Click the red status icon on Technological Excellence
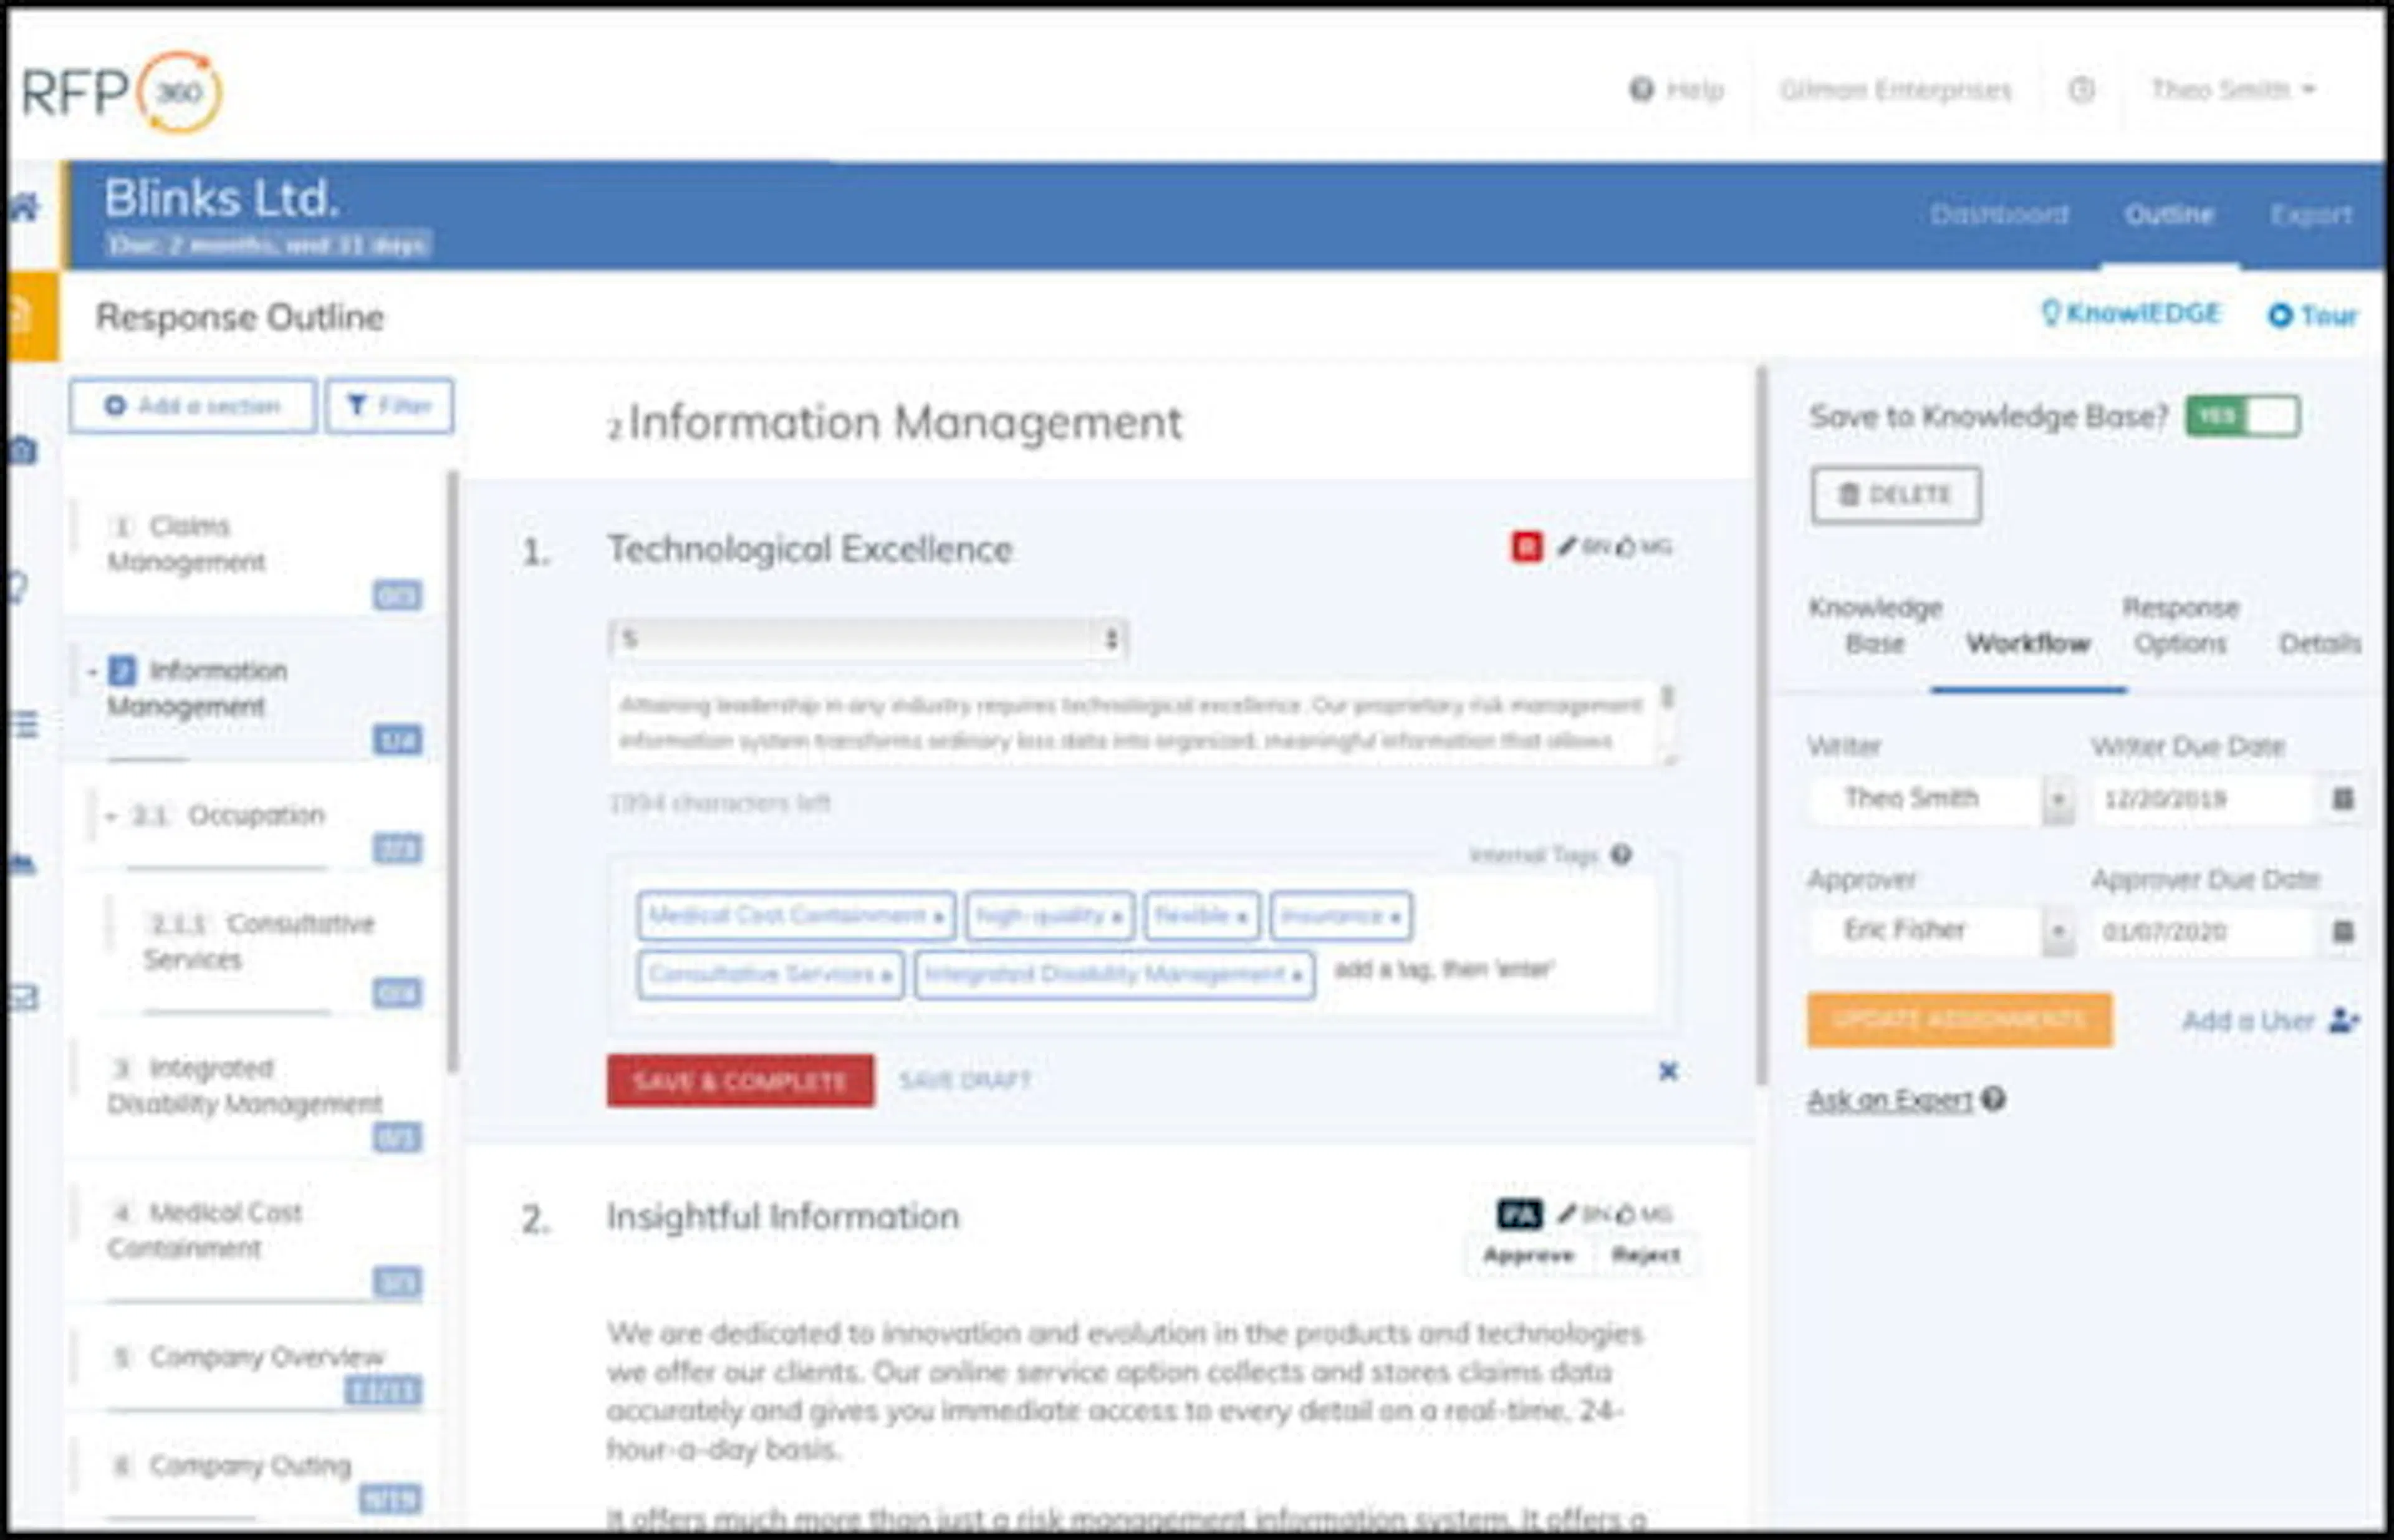This screenshot has height=1540, width=2394. click(1526, 547)
